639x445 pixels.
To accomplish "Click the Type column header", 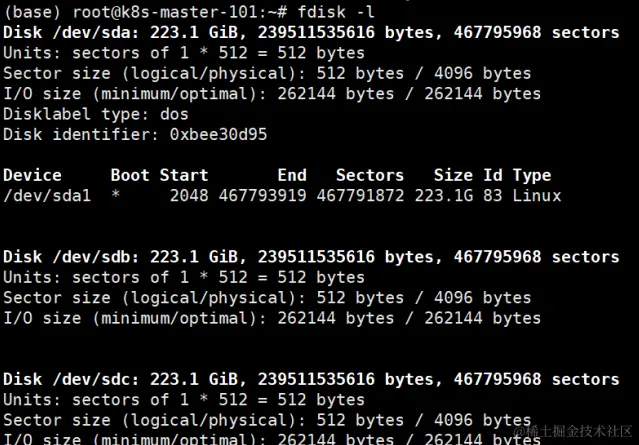I will pos(532,175).
